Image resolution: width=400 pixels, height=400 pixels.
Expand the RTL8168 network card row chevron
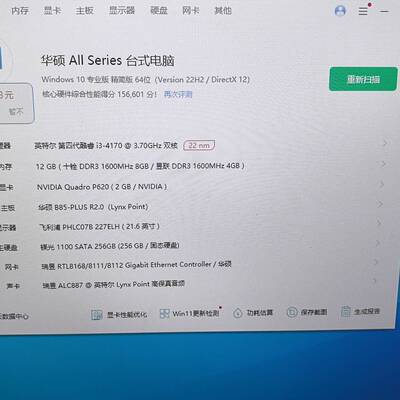[376, 262]
